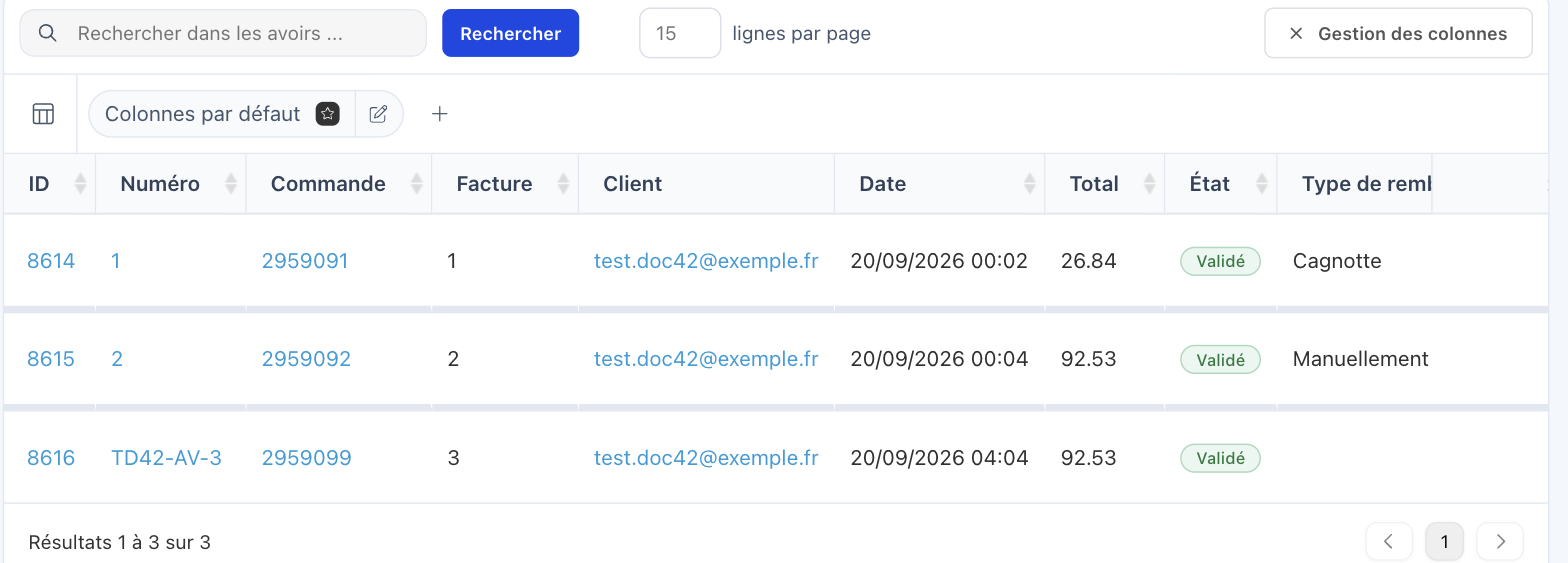This screenshot has width=1568, height=563.
Task: Click the Validé badge in row 8614
Action: (x=1220, y=261)
